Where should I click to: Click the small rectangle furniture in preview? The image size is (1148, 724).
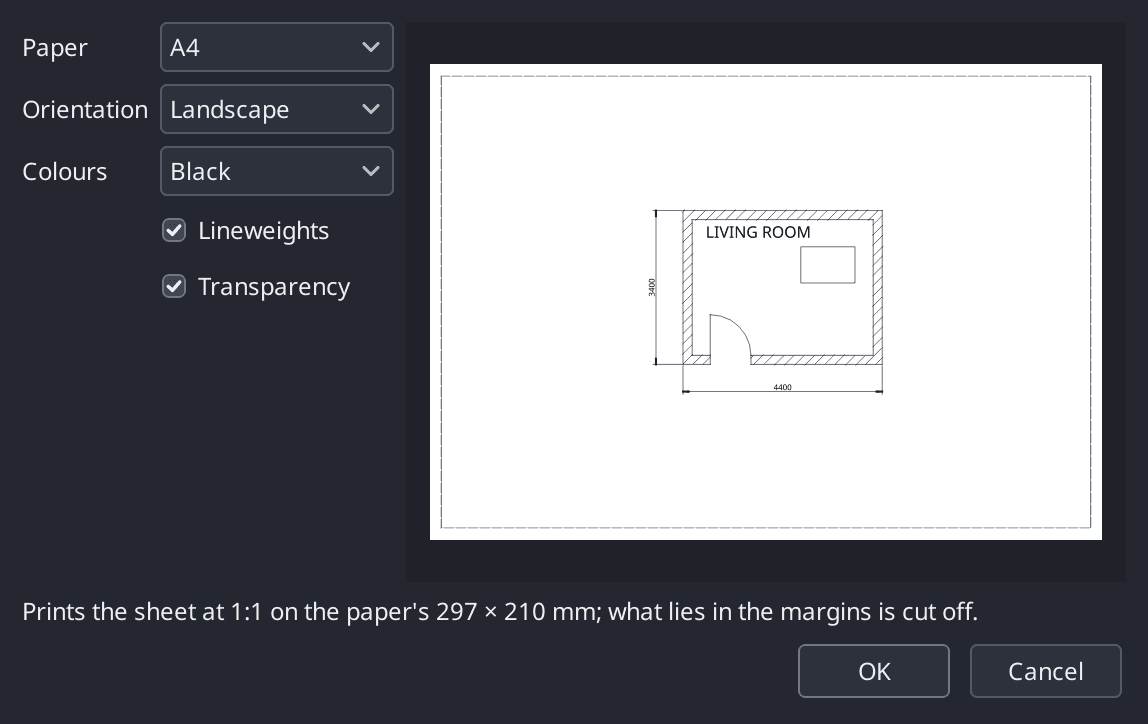pos(827,264)
